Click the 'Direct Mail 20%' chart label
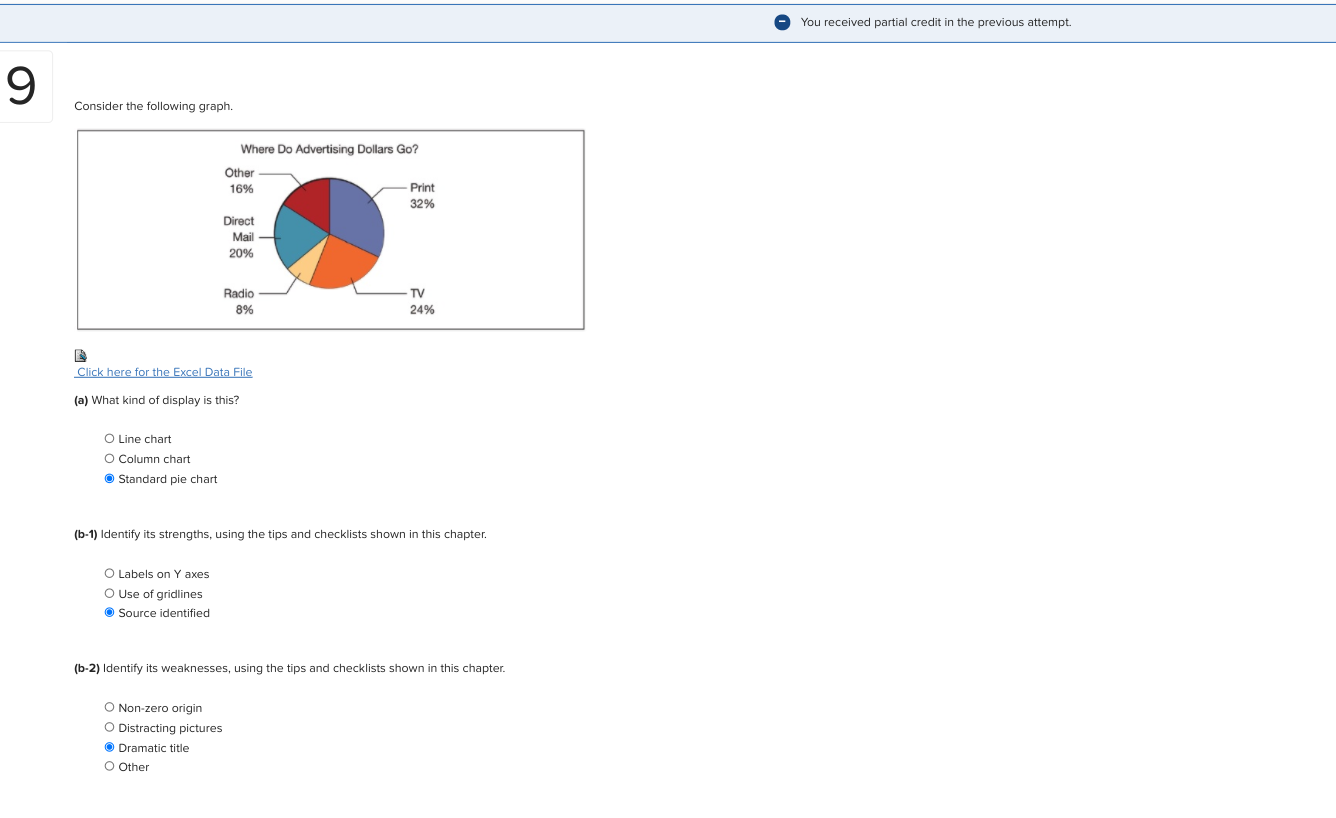Image resolution: width=1336 pixels, height=818 pixels. point(239,237)
